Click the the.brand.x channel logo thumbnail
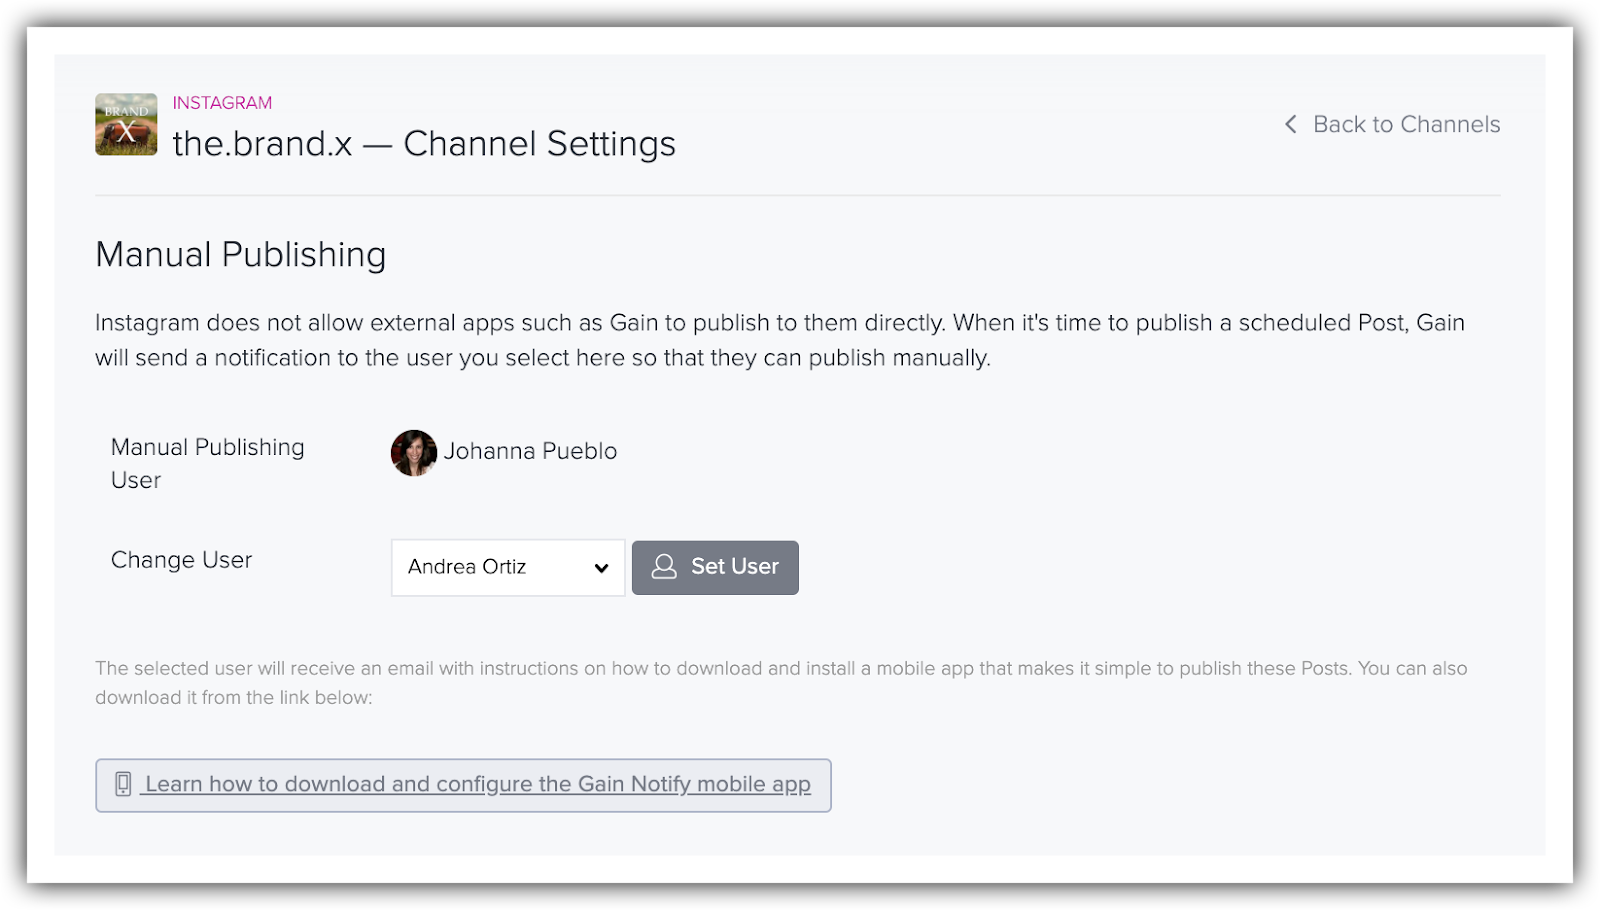This screenshot has height=910, width=1600. [126, 125]
